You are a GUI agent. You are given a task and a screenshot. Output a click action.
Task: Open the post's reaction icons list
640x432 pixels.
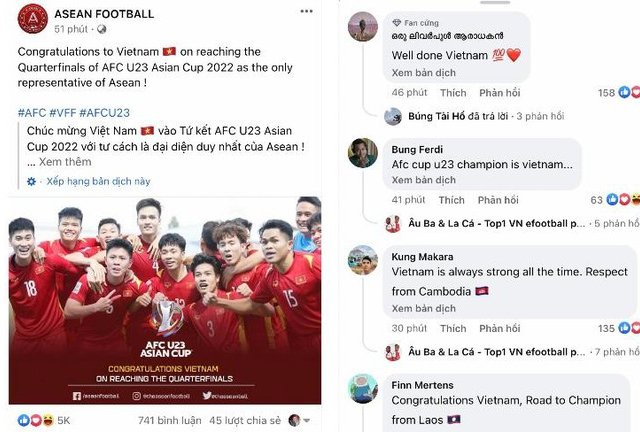(x=36, y=420)
